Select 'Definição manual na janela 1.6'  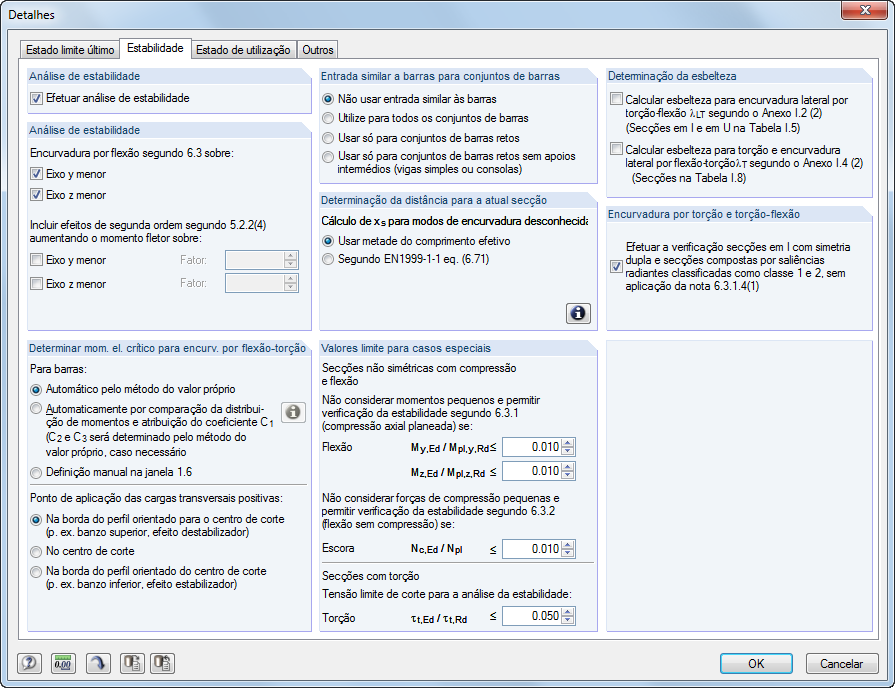tap(36, 473)
